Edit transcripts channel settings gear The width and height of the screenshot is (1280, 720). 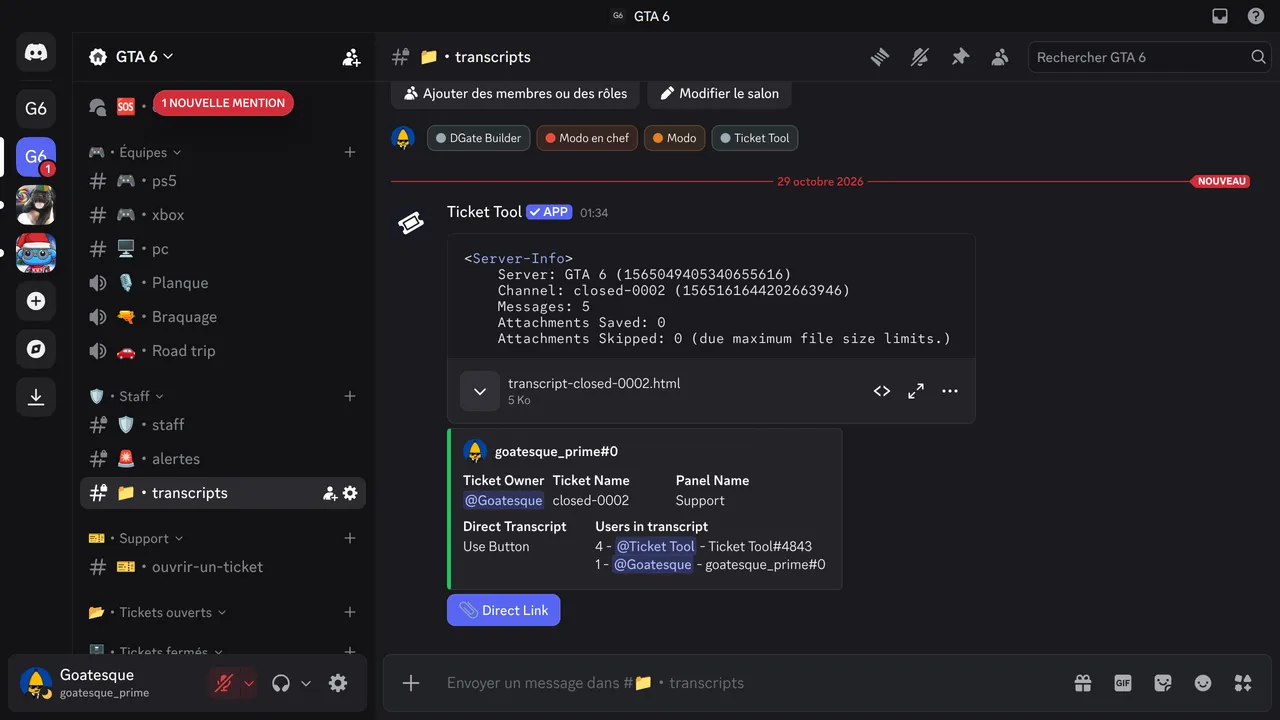(350, 493)
